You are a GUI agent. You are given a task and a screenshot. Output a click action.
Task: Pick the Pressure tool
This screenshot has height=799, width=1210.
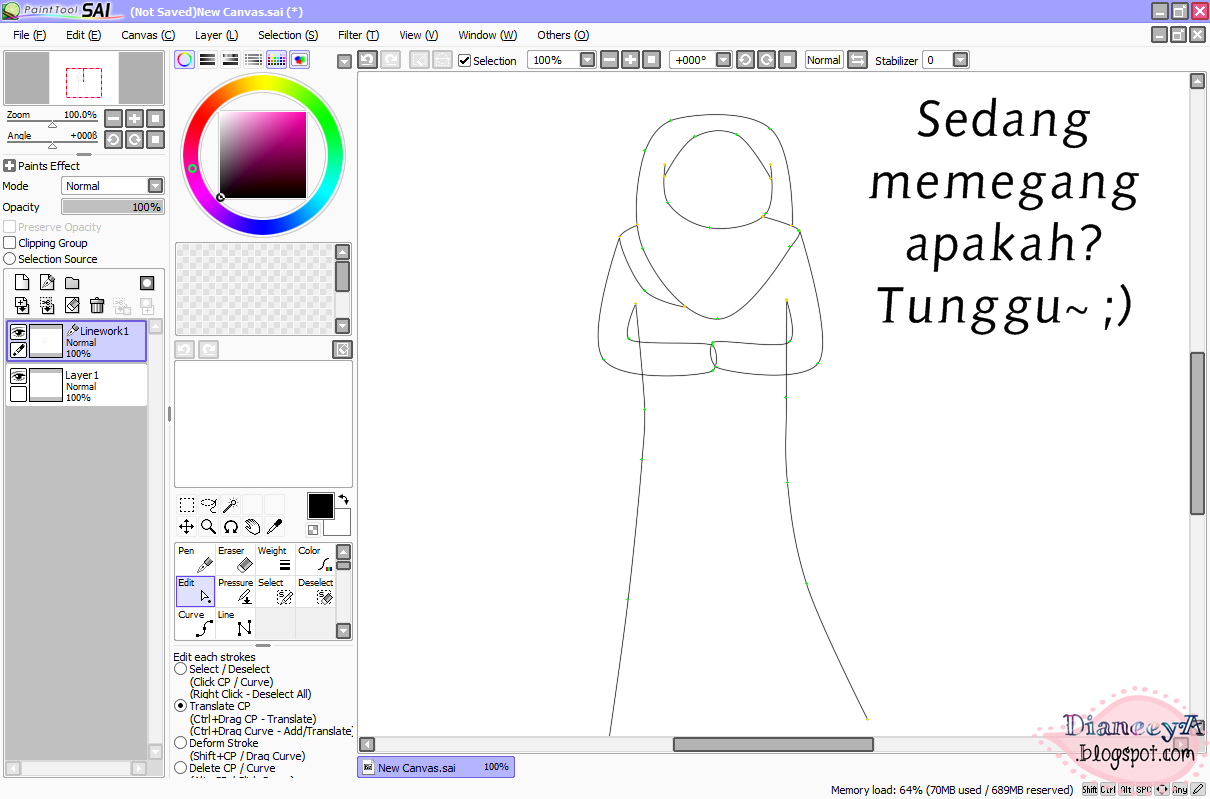[235, 591]
